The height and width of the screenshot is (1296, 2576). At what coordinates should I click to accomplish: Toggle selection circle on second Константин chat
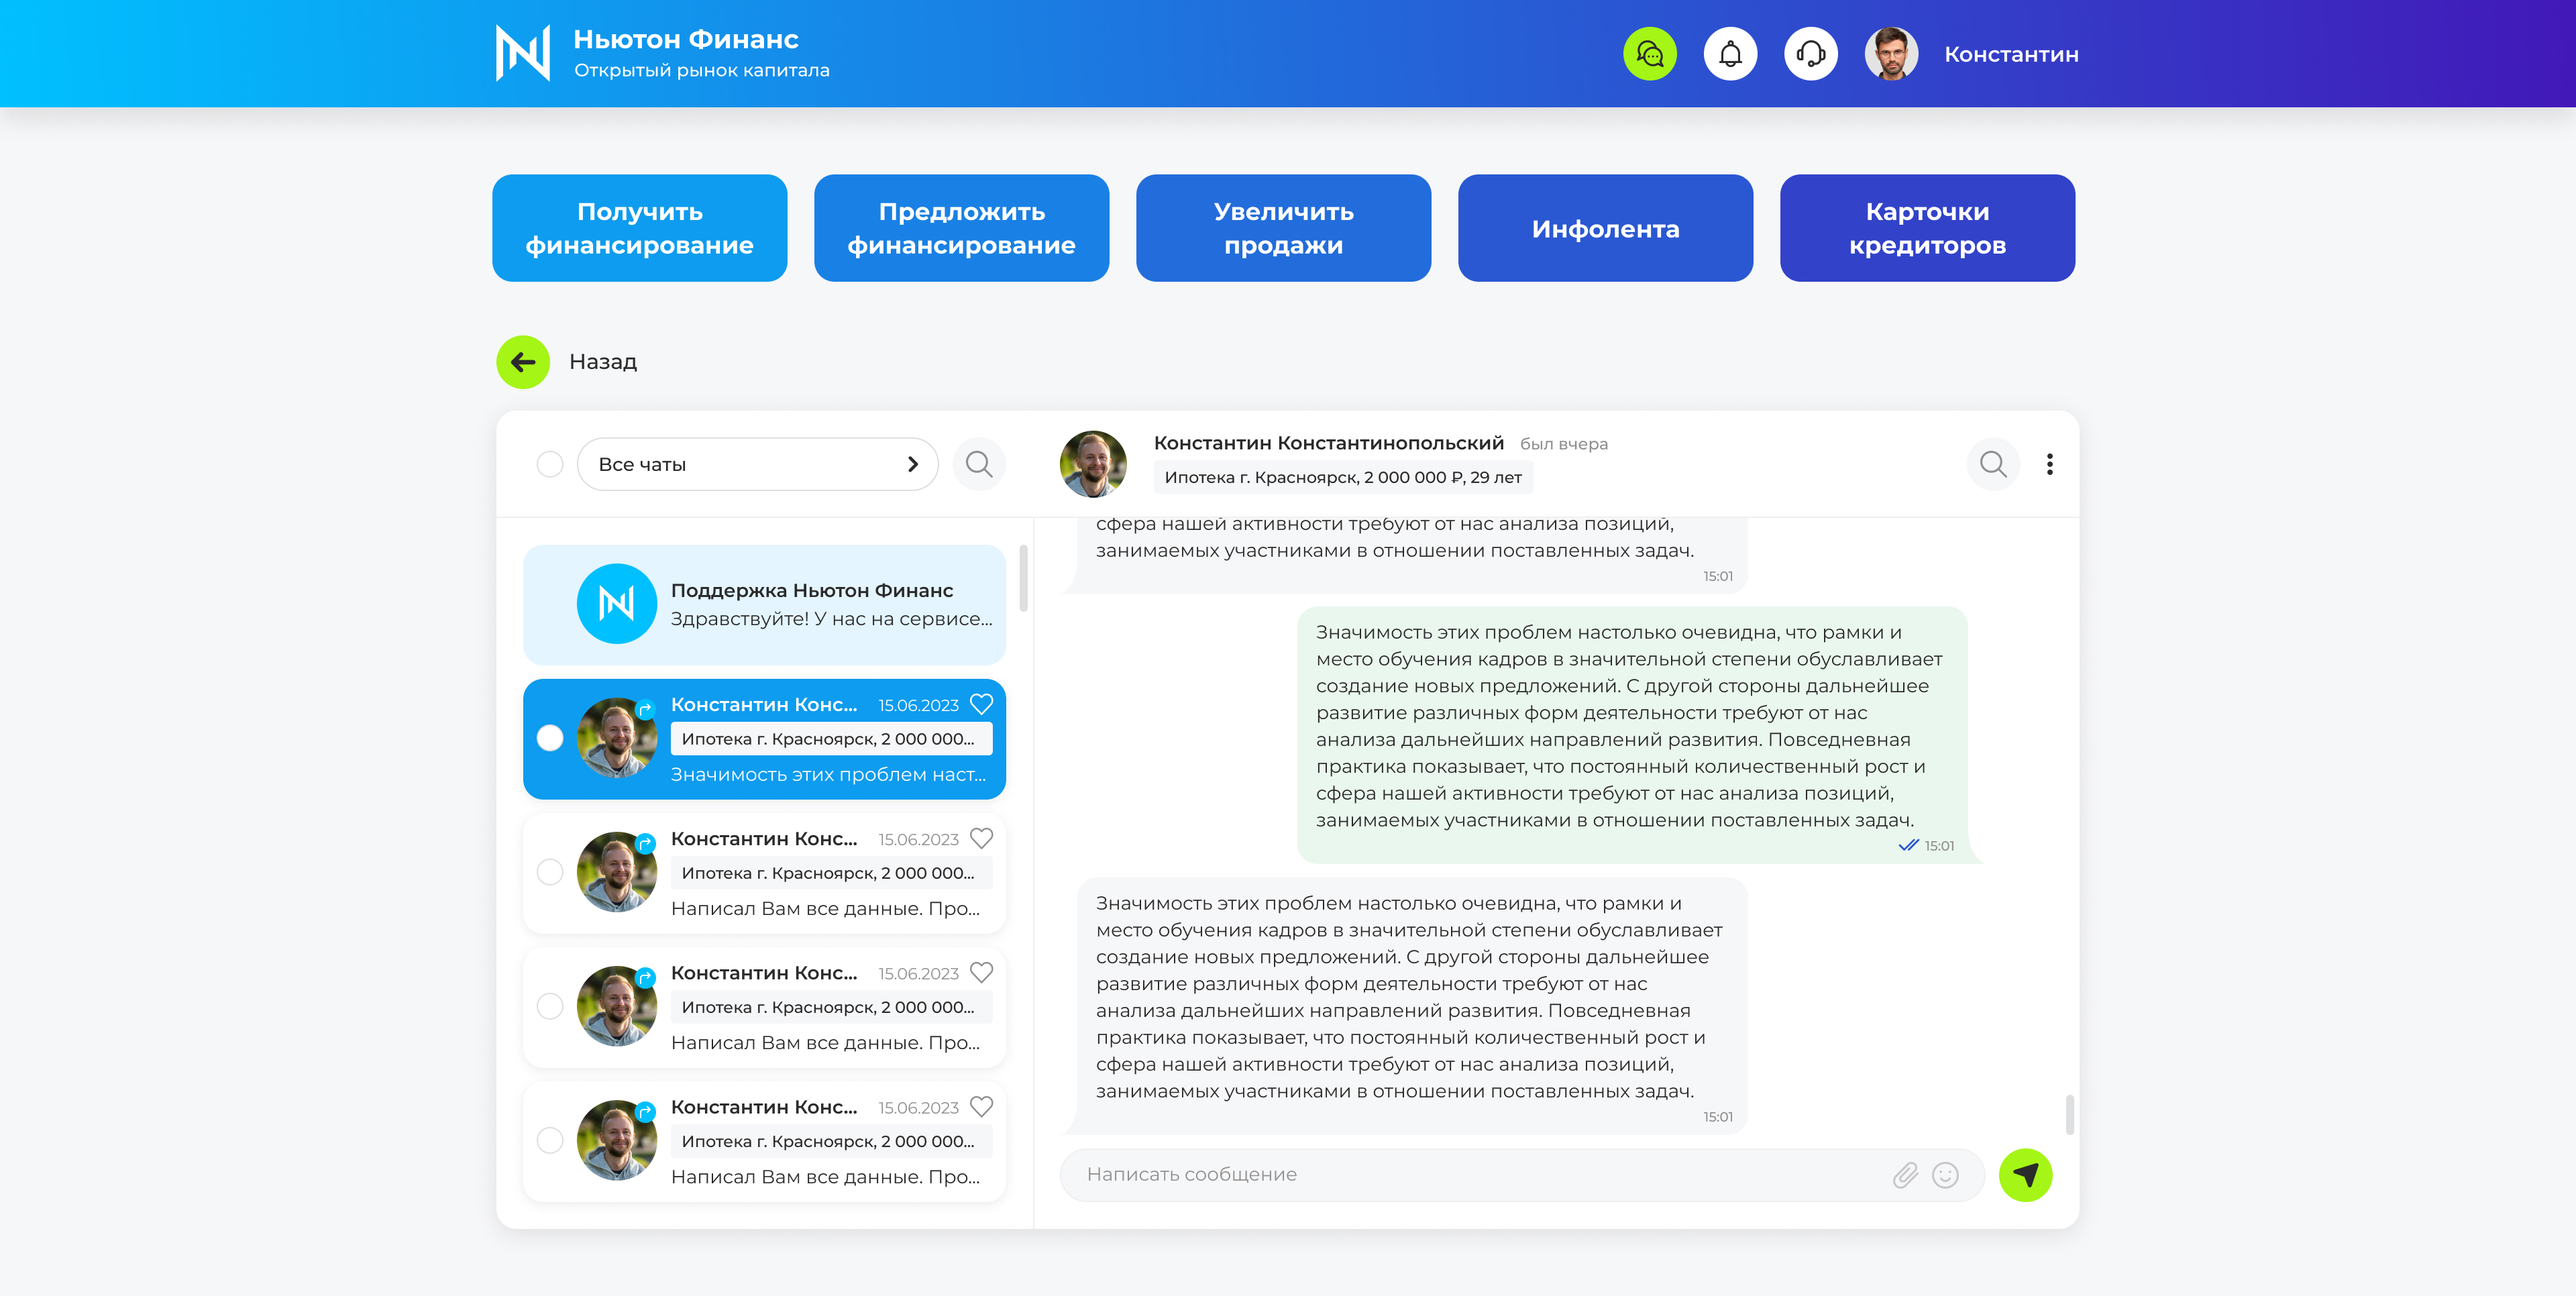(550, 872)
